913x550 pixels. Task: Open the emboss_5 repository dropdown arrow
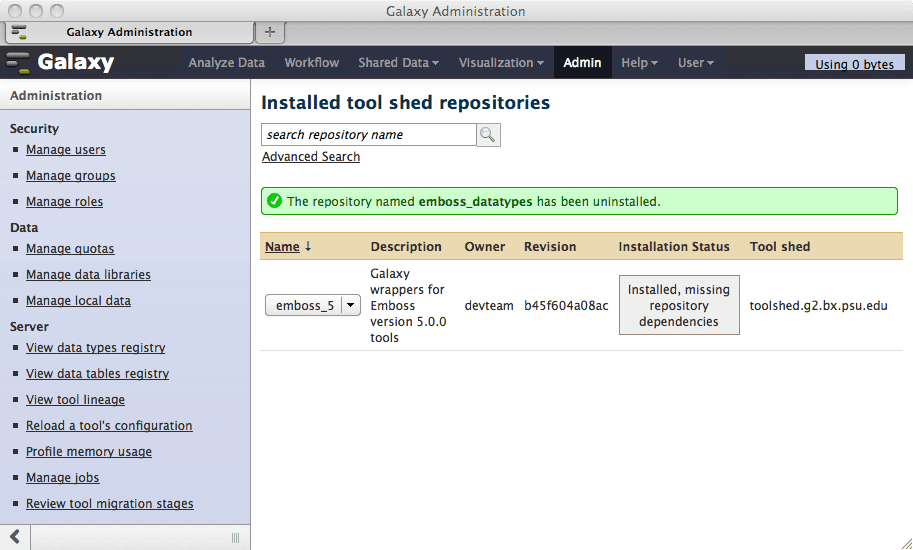[351, 306]
